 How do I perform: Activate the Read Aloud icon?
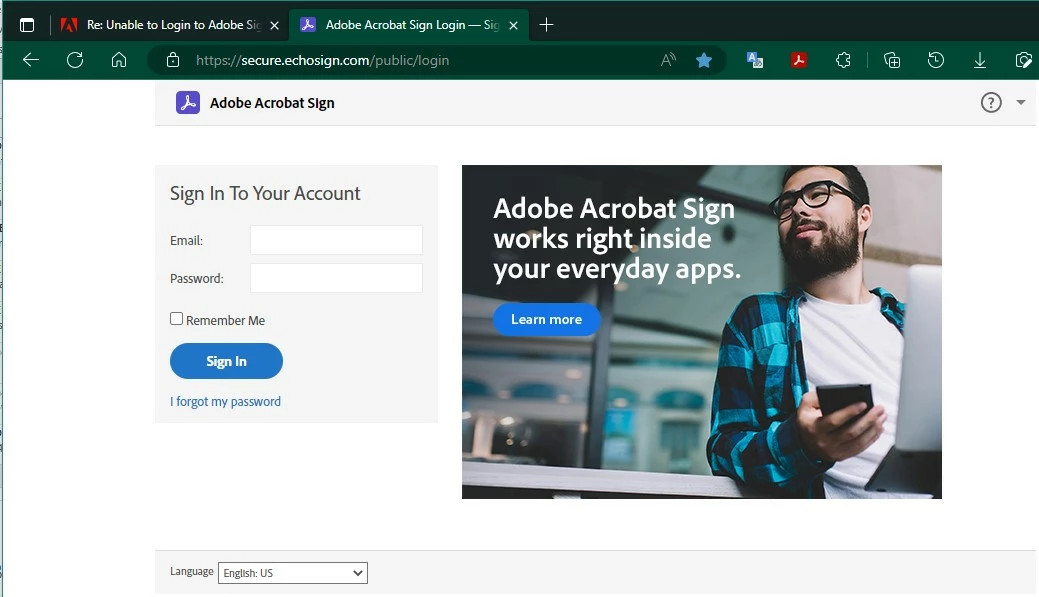[x=668, y=60]
